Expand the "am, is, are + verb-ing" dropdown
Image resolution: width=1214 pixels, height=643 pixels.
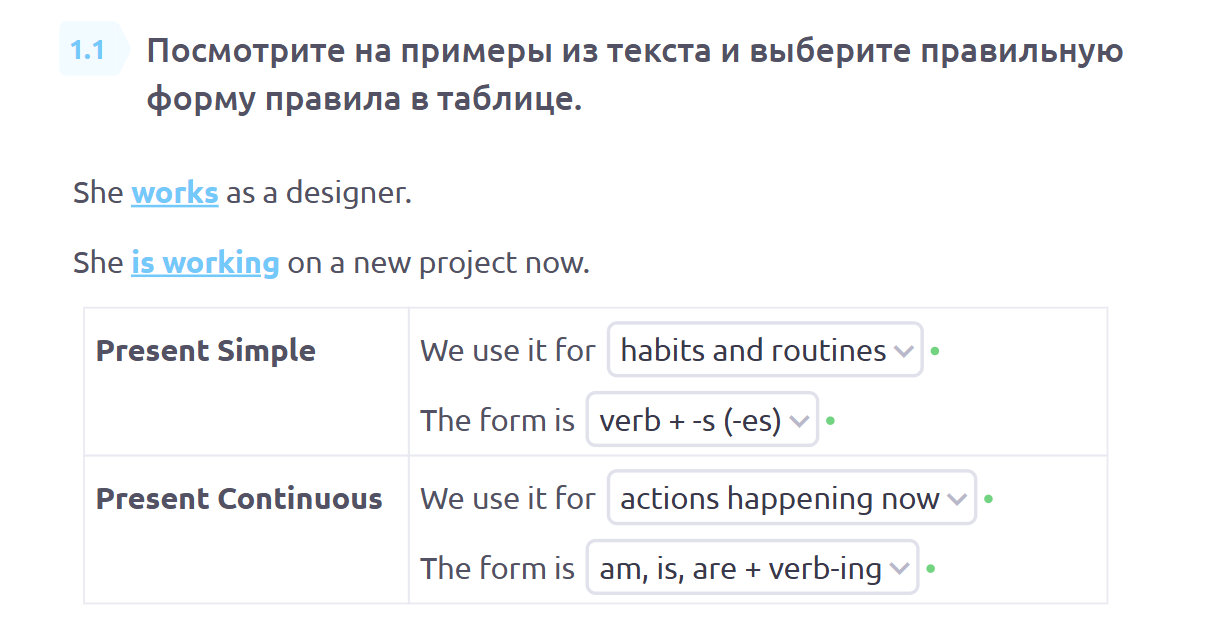point(740,568)
